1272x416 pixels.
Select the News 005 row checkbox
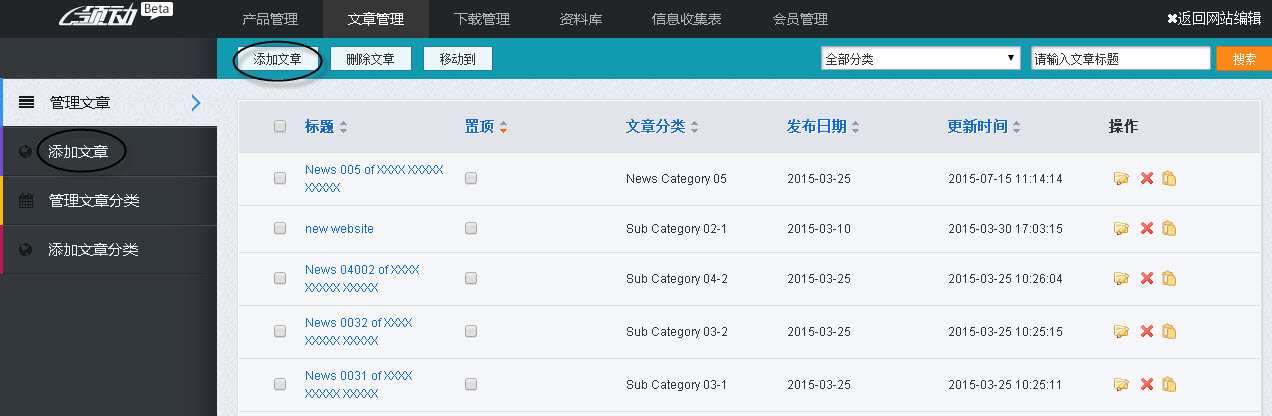click(280, 178)
